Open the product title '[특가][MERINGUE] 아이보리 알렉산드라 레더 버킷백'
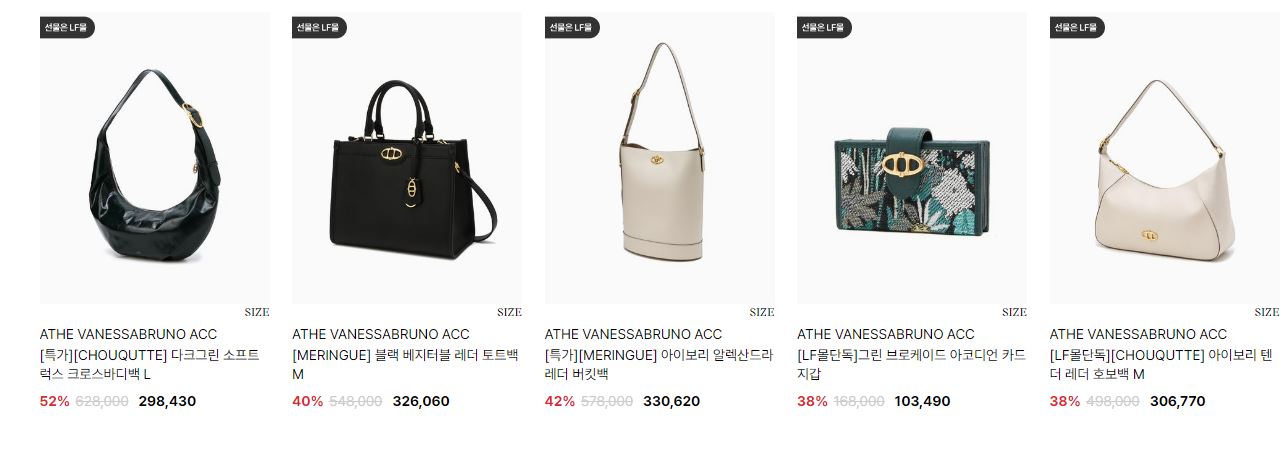Screen dimensions: 1288x461 click(x=659, y=365)
